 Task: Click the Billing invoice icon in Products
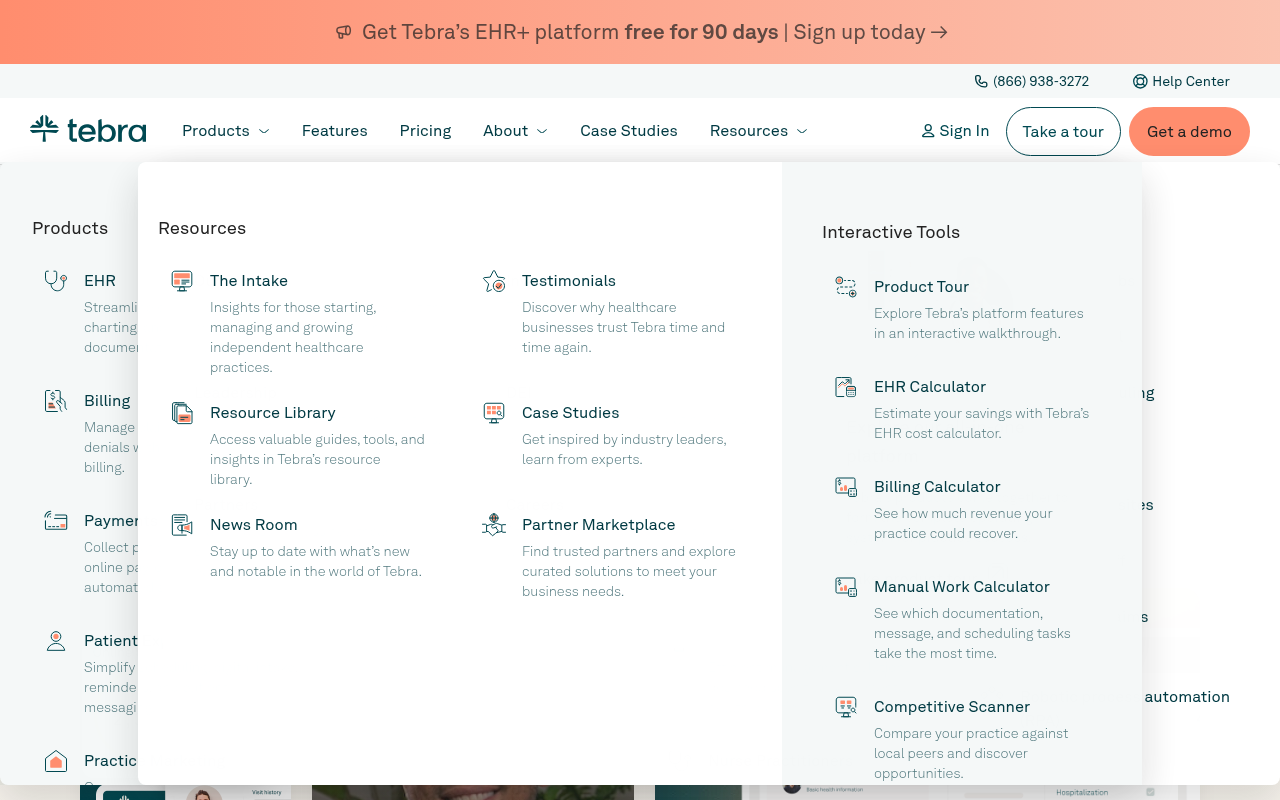56,401
